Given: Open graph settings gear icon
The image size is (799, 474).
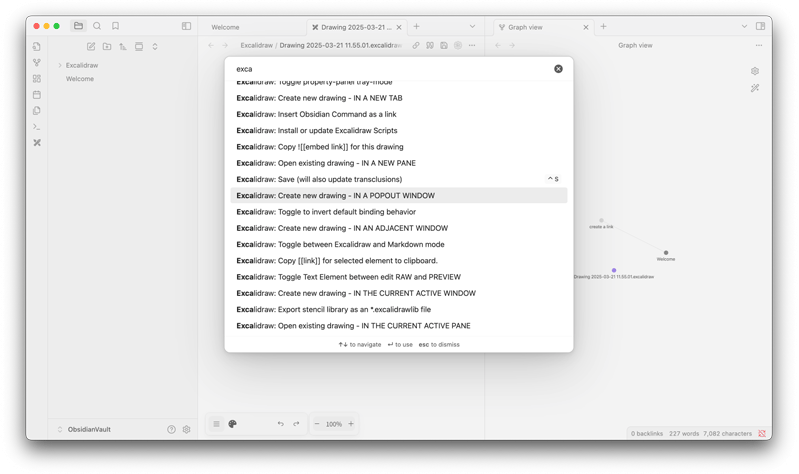Looking at the screenshot, I should click(755, 71).
